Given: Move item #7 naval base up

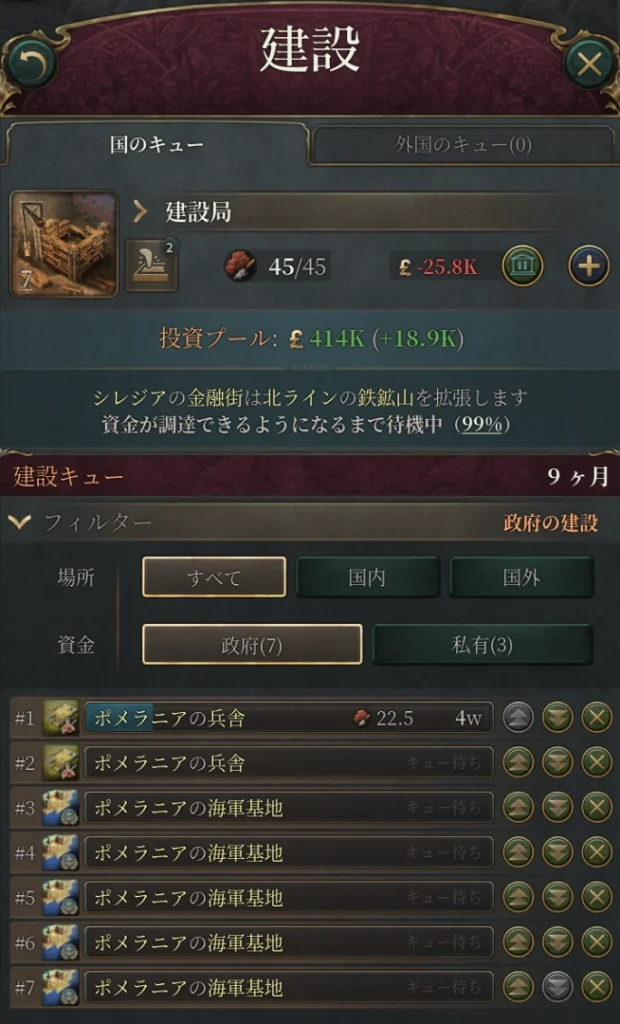Looking at the screenshot, I should pyautogui.click(x=518, y=987).
